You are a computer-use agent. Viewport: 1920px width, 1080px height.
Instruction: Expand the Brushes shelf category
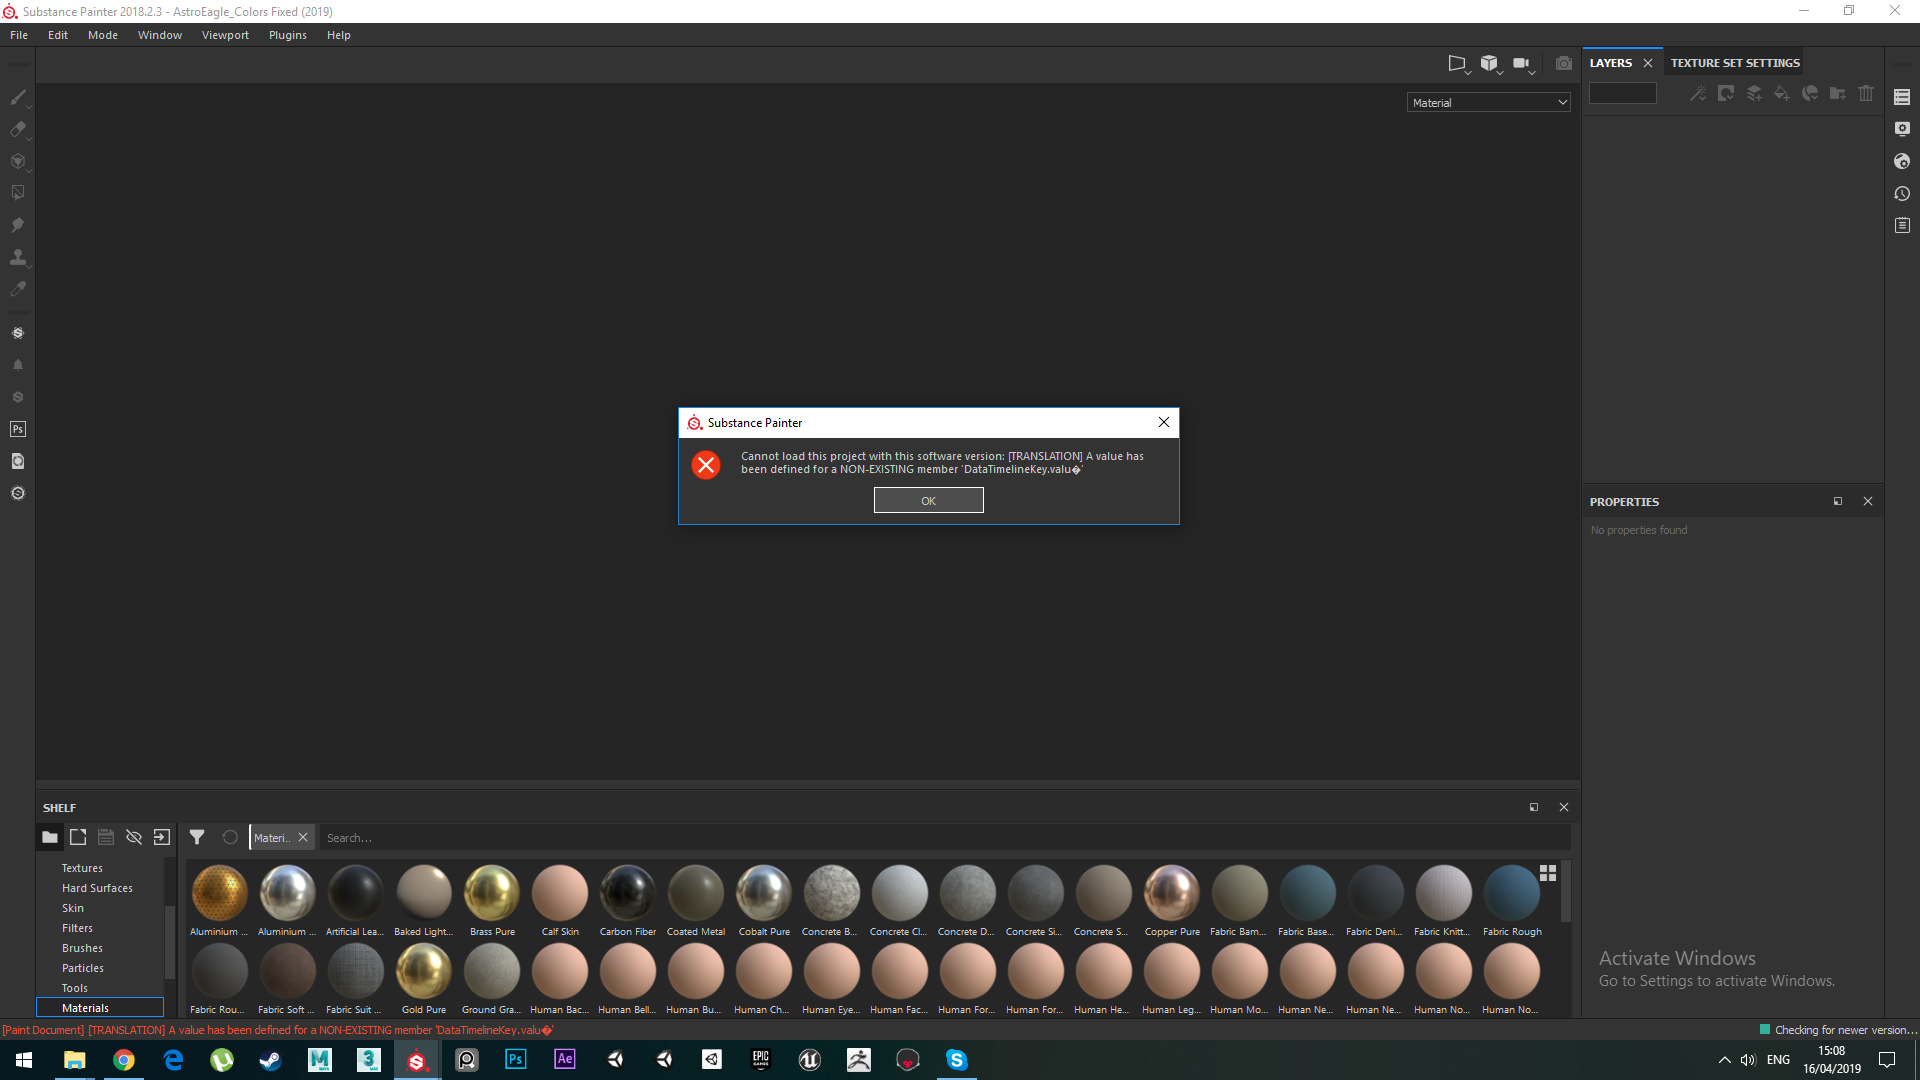point(82,947)
